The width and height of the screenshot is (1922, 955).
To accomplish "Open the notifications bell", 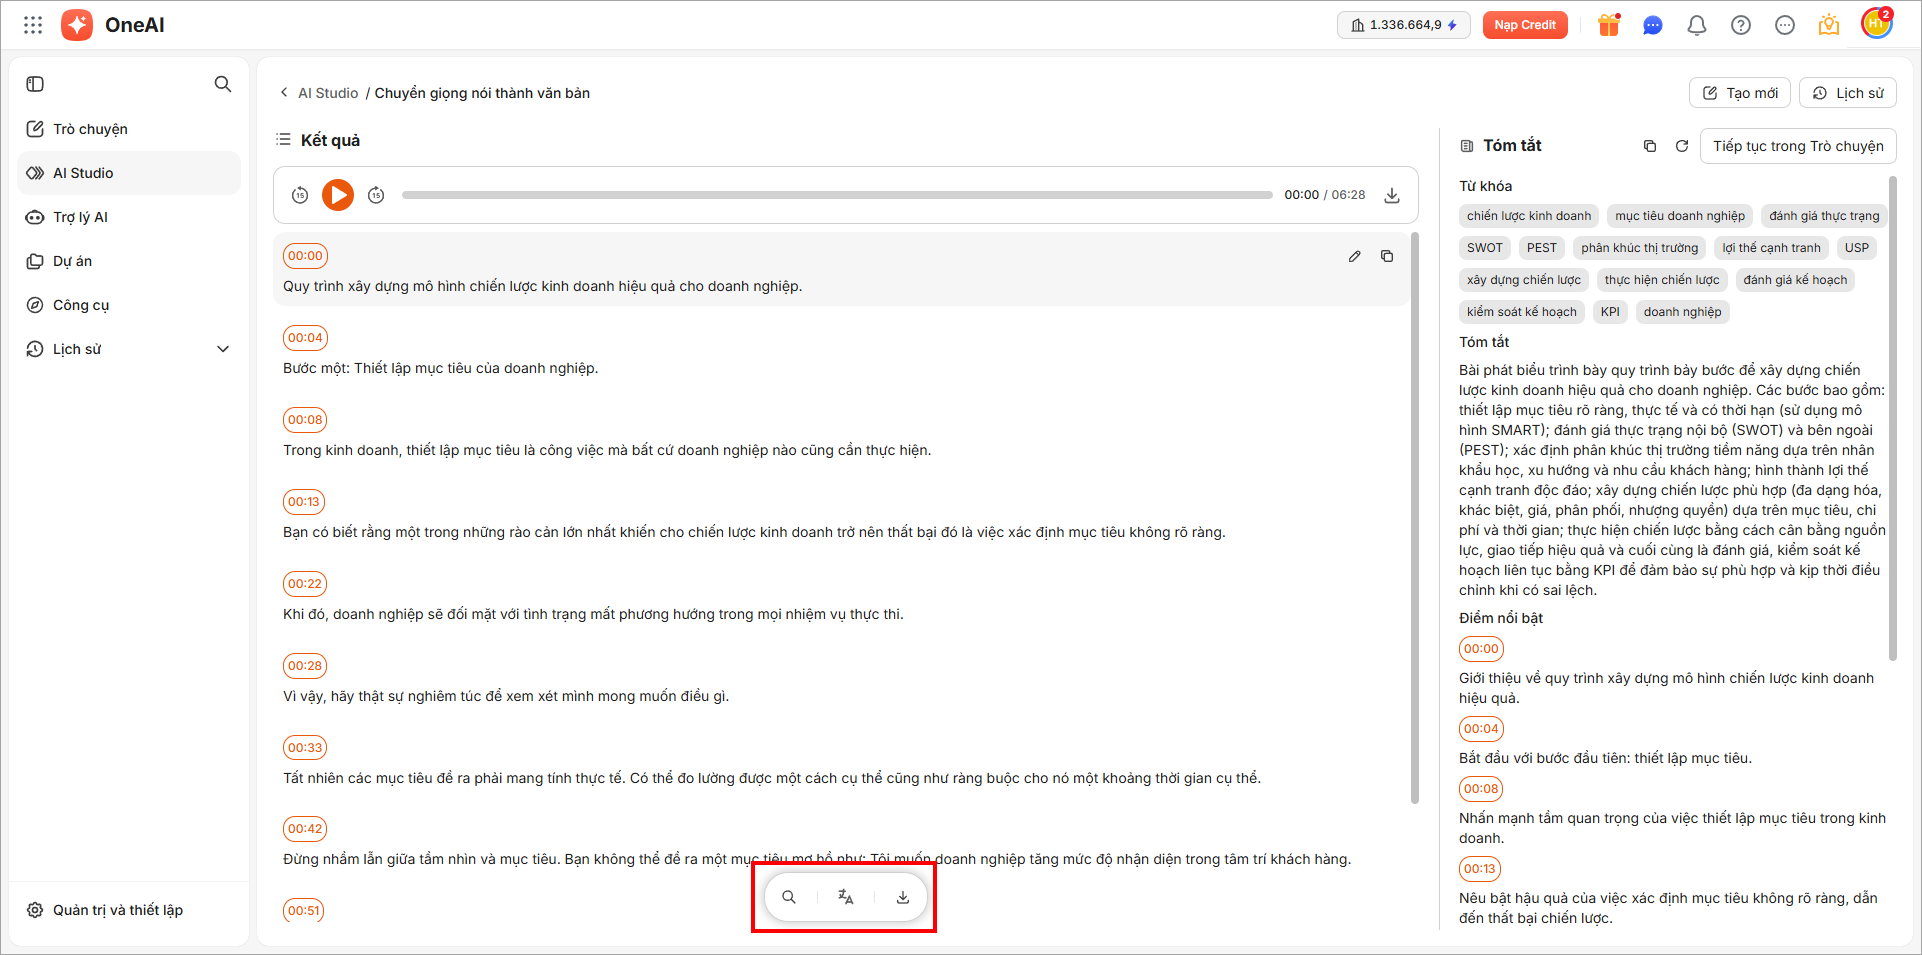I will pos(1697,25).
